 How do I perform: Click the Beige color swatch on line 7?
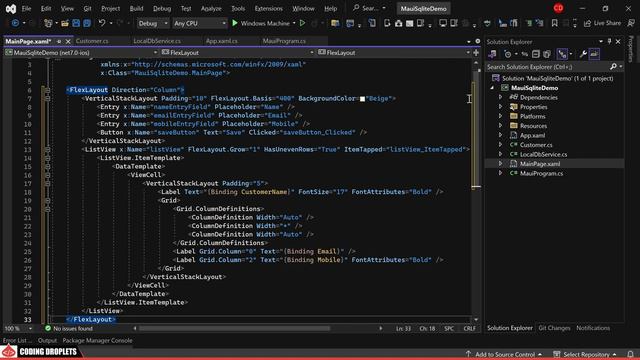click(x=362, y=99)
